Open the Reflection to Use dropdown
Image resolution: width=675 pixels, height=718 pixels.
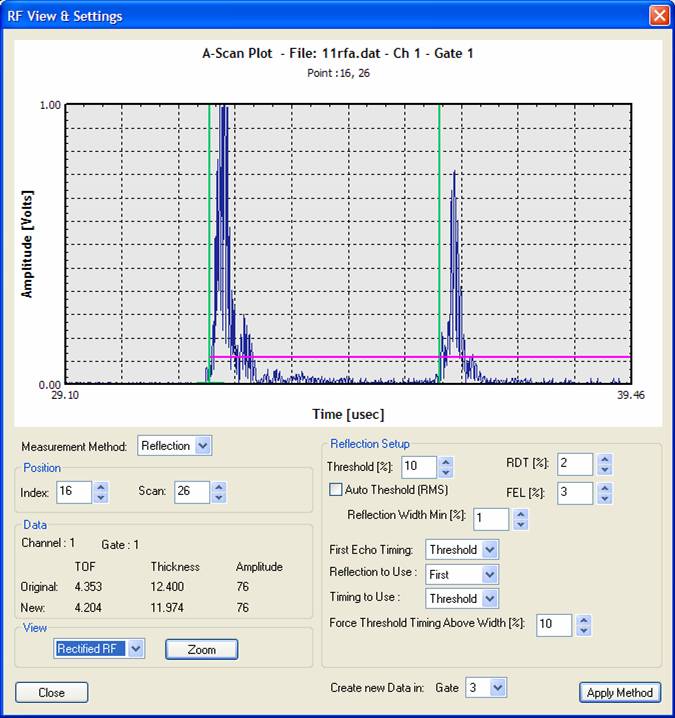pos(489,574)
